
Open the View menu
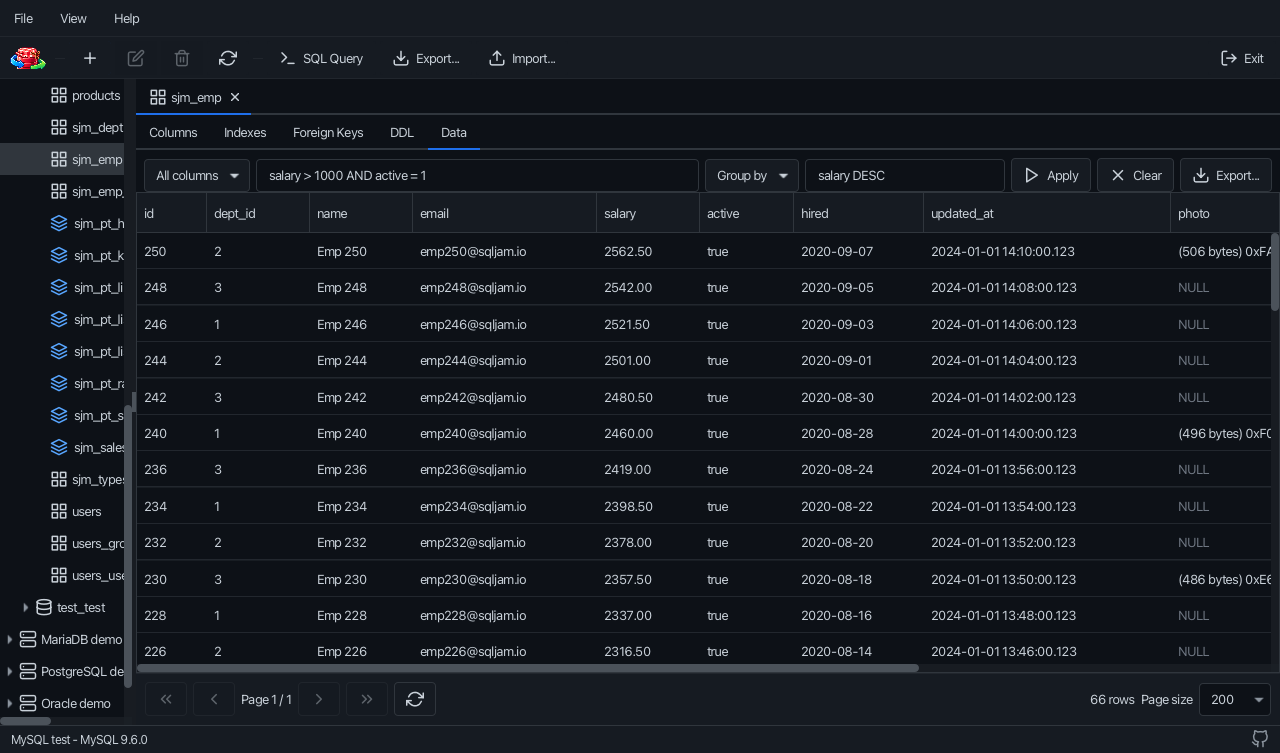pyautogui.click(x=73, y=18)
